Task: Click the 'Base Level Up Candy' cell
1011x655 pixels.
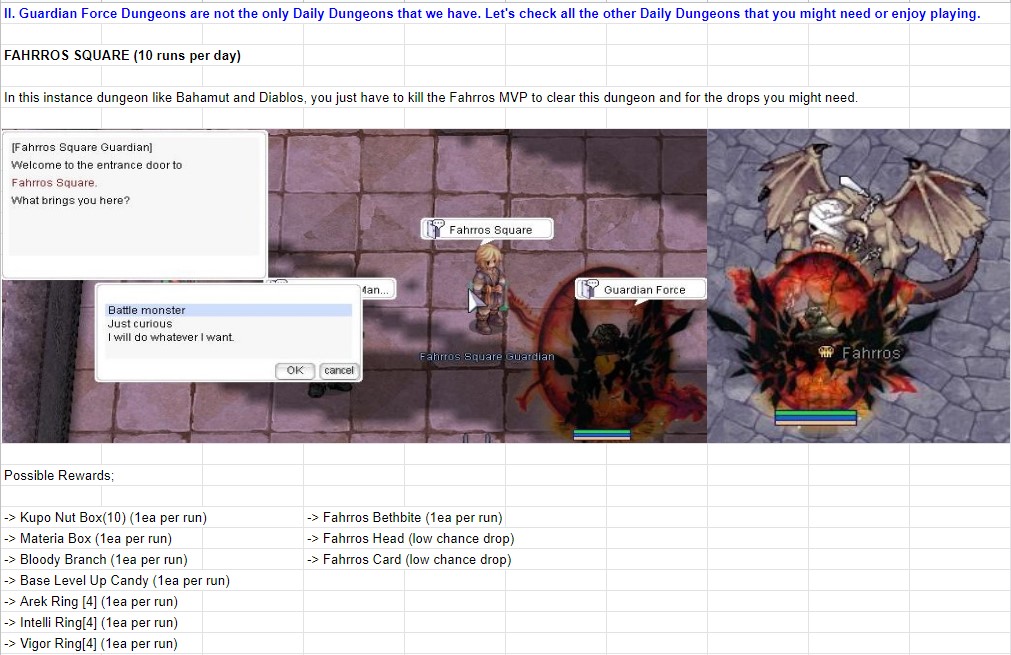Action: [x=117, y=580]
